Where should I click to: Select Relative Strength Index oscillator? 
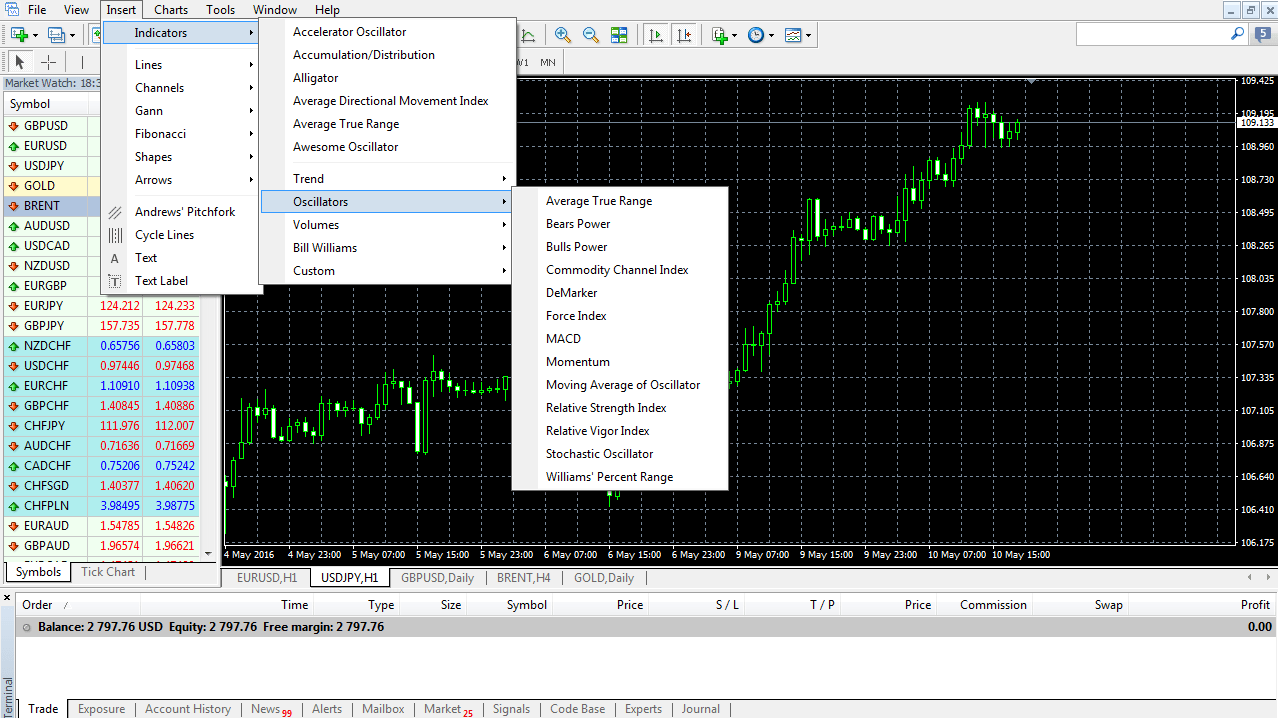pyautogui.click(x=606, y=408)
